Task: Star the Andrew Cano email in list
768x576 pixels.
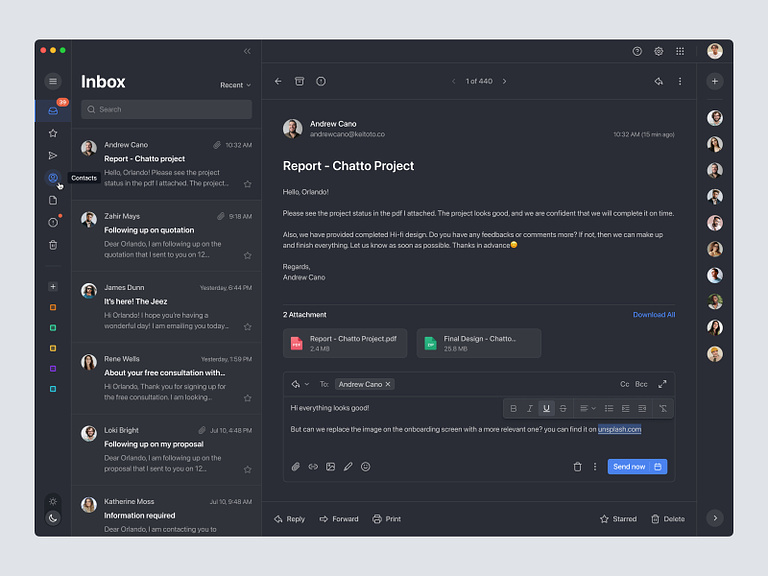Action: click(x=247, y=184)
